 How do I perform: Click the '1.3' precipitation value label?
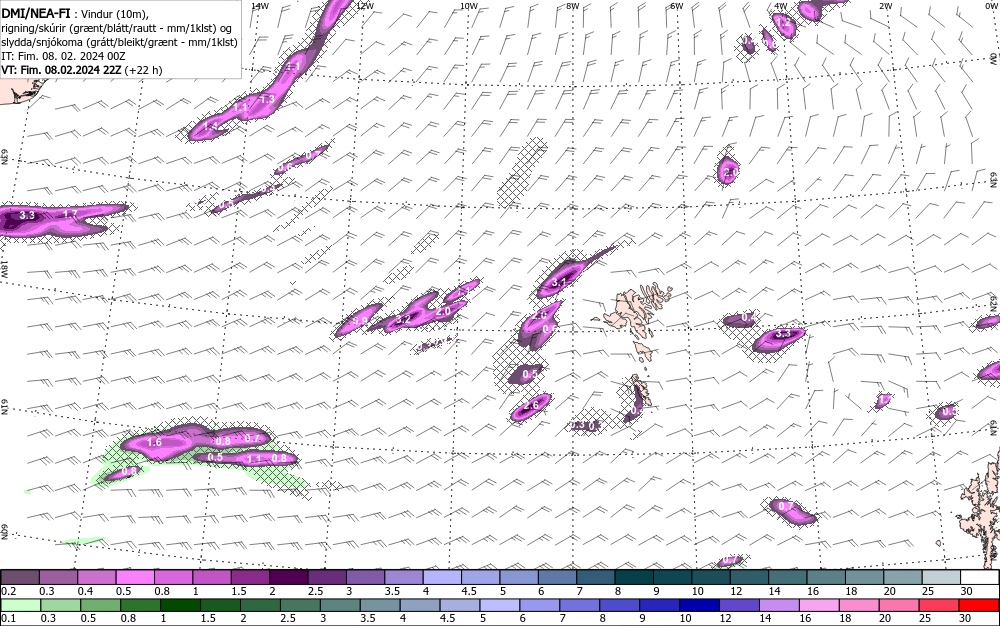pyautogui.click(x=268, y=99)
